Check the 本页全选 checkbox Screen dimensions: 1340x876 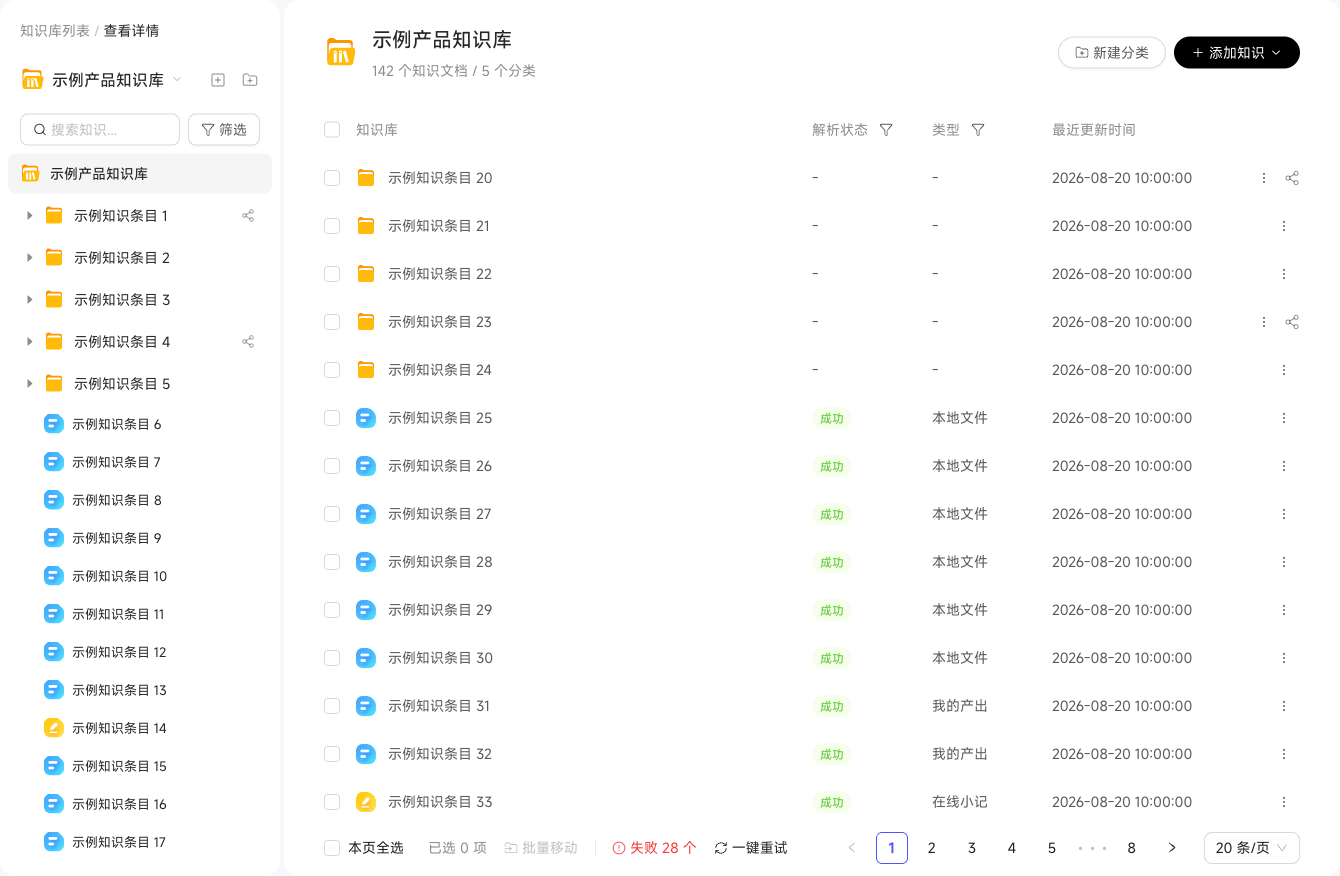332,848
